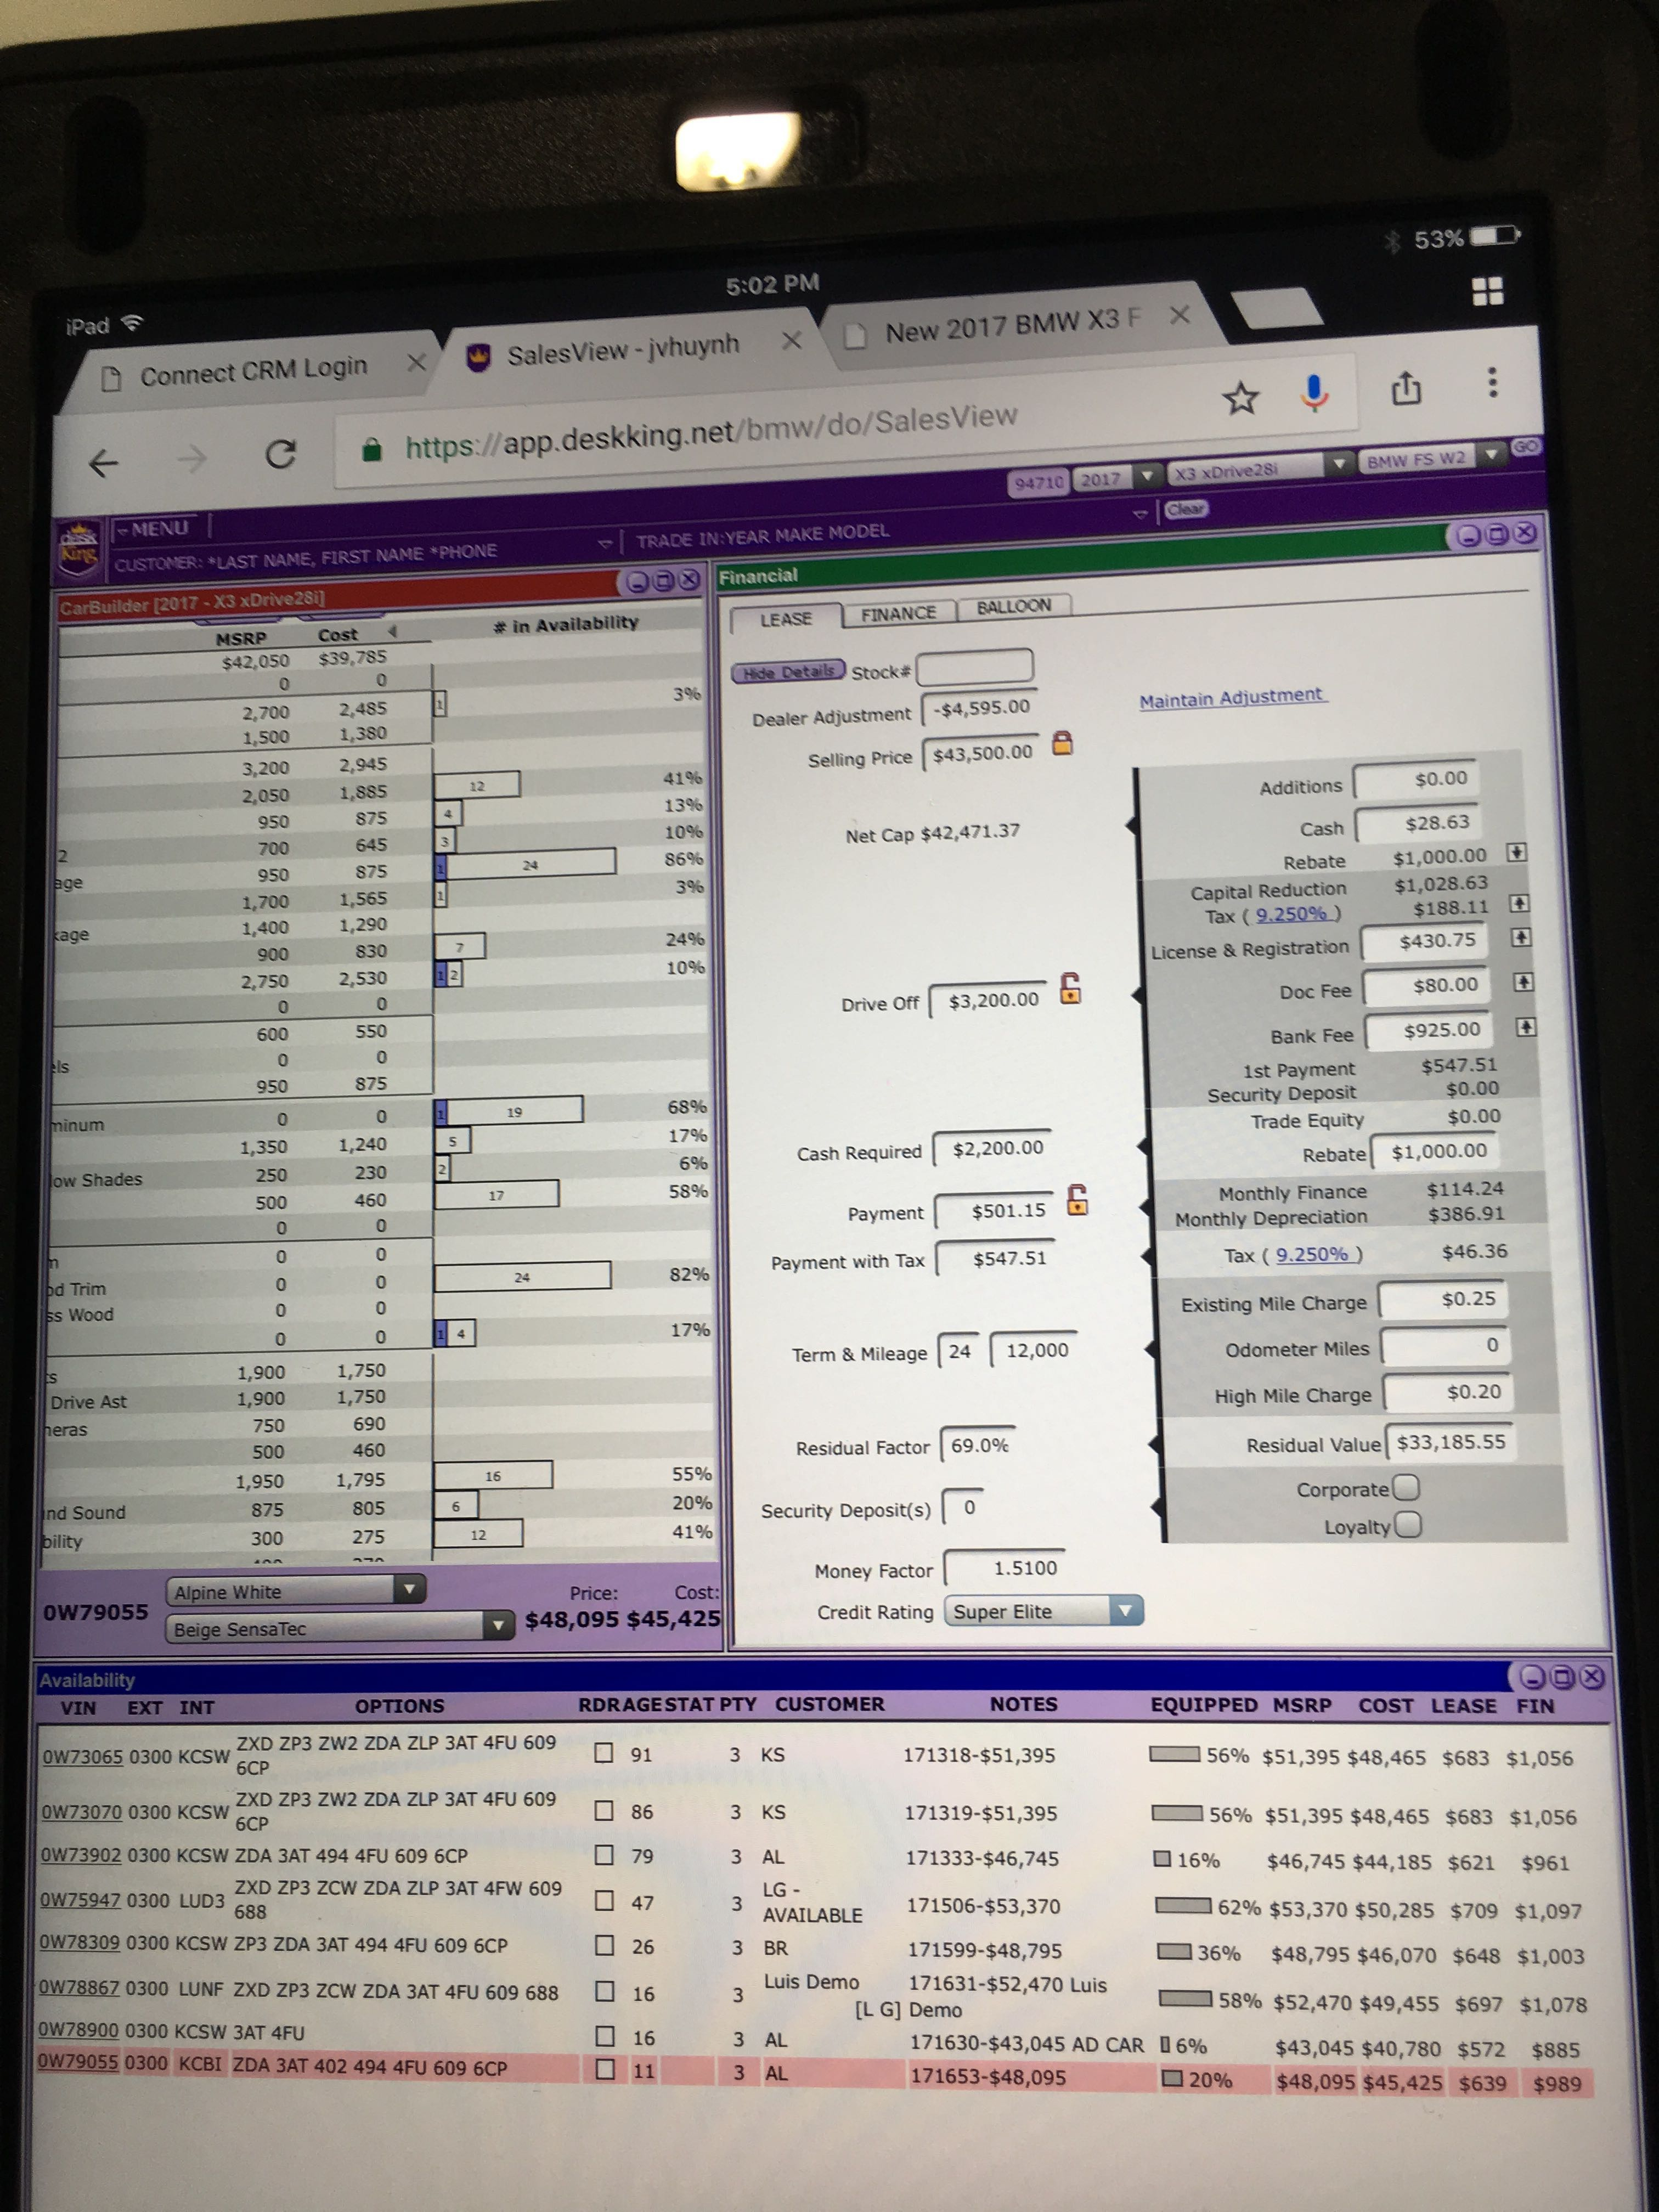Click the Hide Details button
Viewport: 1659px width, 2212px height.
[x=788, y=672]
